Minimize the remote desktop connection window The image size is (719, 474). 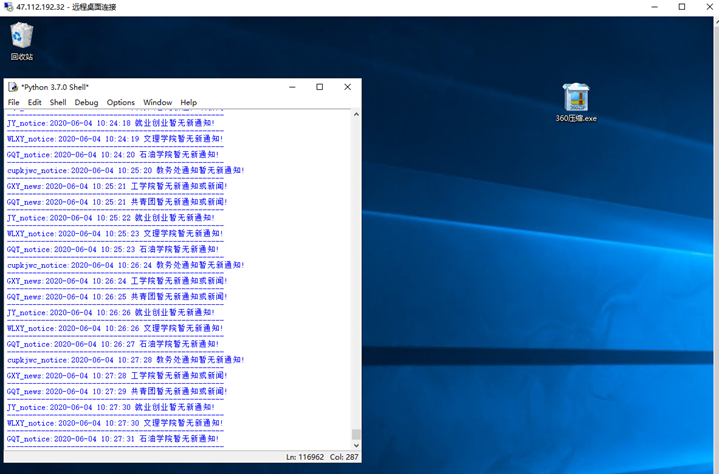coord(654,7)
